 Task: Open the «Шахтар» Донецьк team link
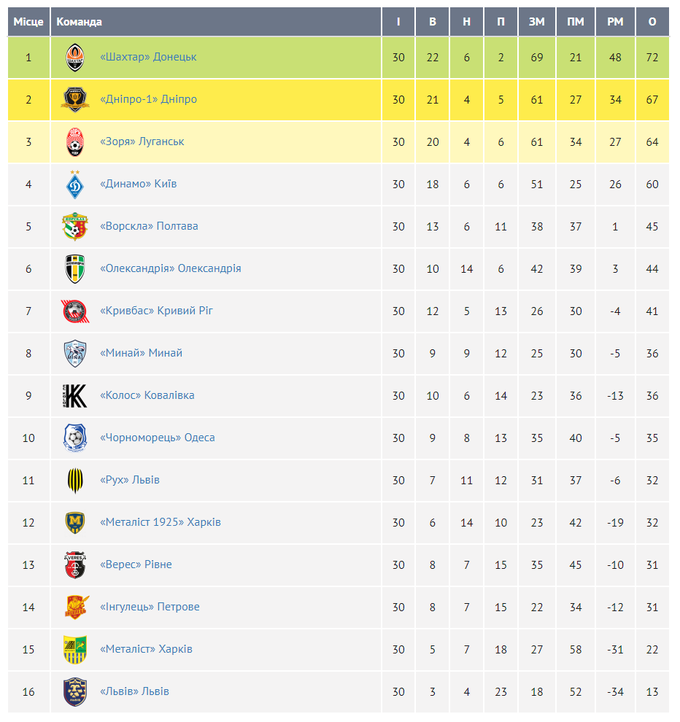tap(148, 57)
